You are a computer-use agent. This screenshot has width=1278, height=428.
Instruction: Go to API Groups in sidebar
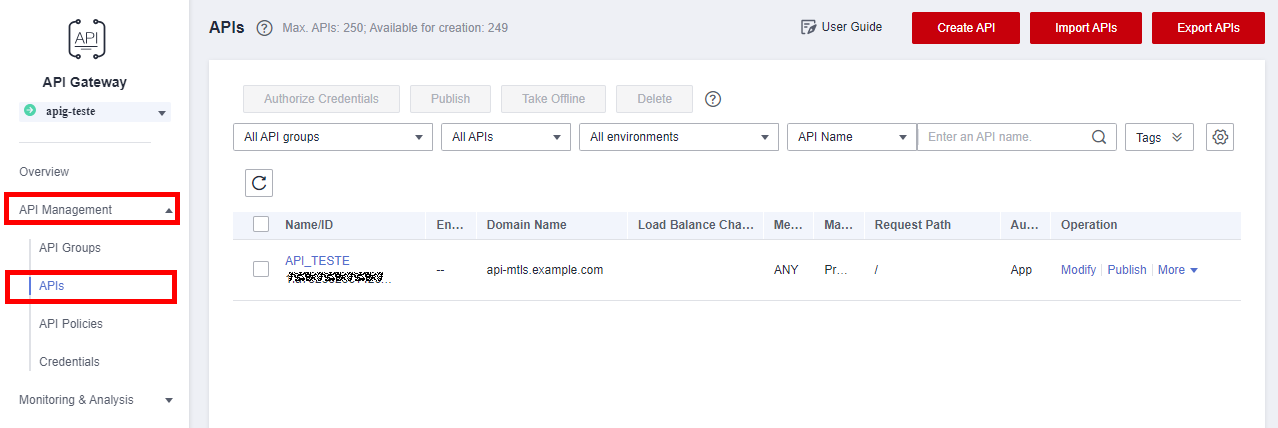70,248
